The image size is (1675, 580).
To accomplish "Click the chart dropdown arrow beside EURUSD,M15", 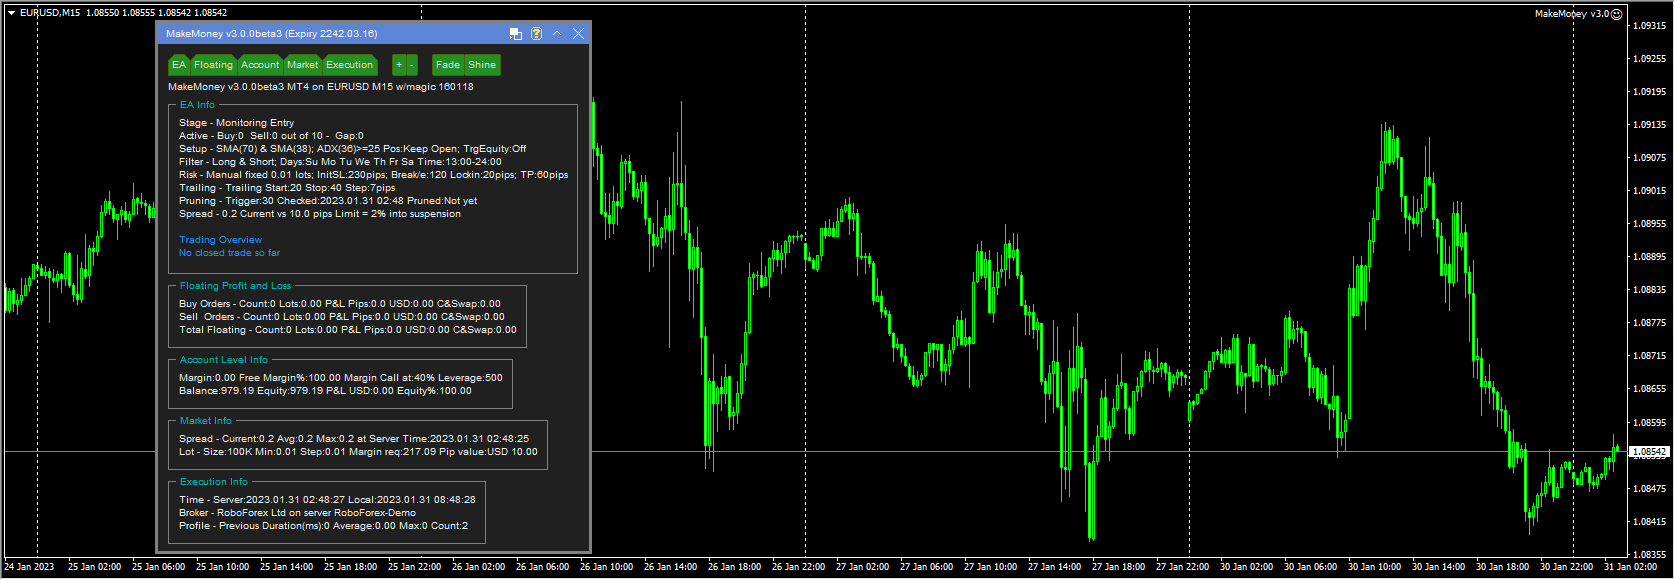I will pos(11,13).
